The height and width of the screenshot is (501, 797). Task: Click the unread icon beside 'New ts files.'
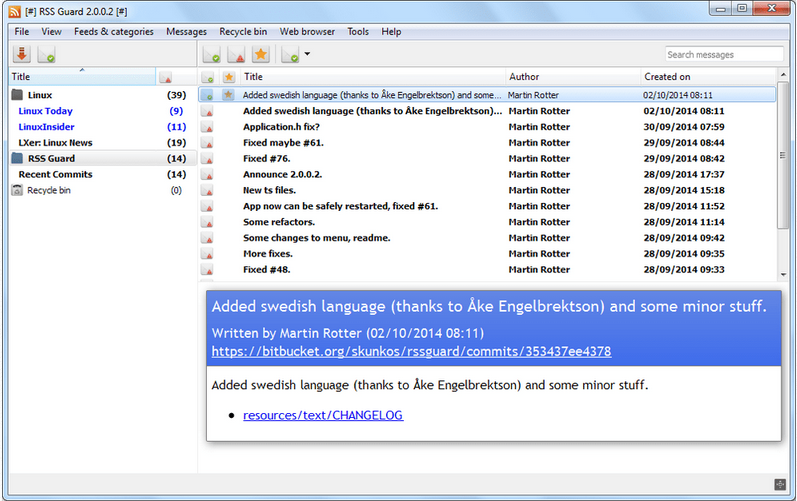click(x=207, y=191)
